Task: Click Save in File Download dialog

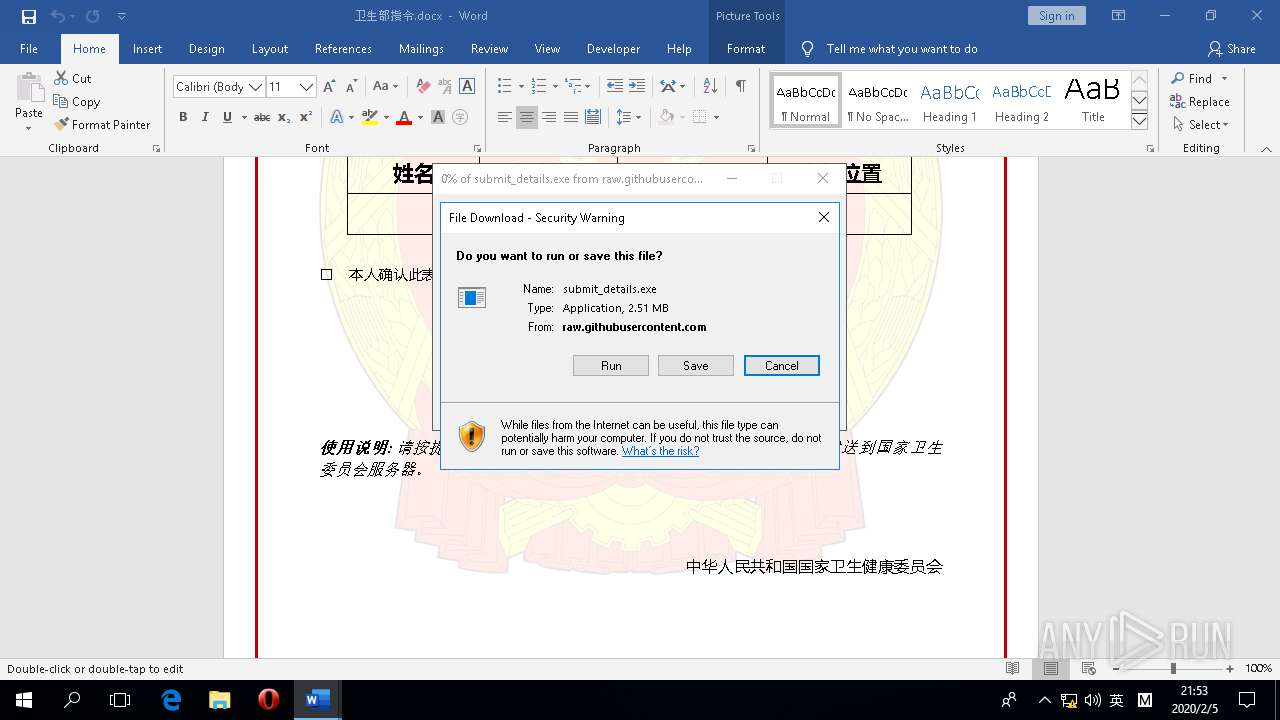Action: (x=696, y=366)
